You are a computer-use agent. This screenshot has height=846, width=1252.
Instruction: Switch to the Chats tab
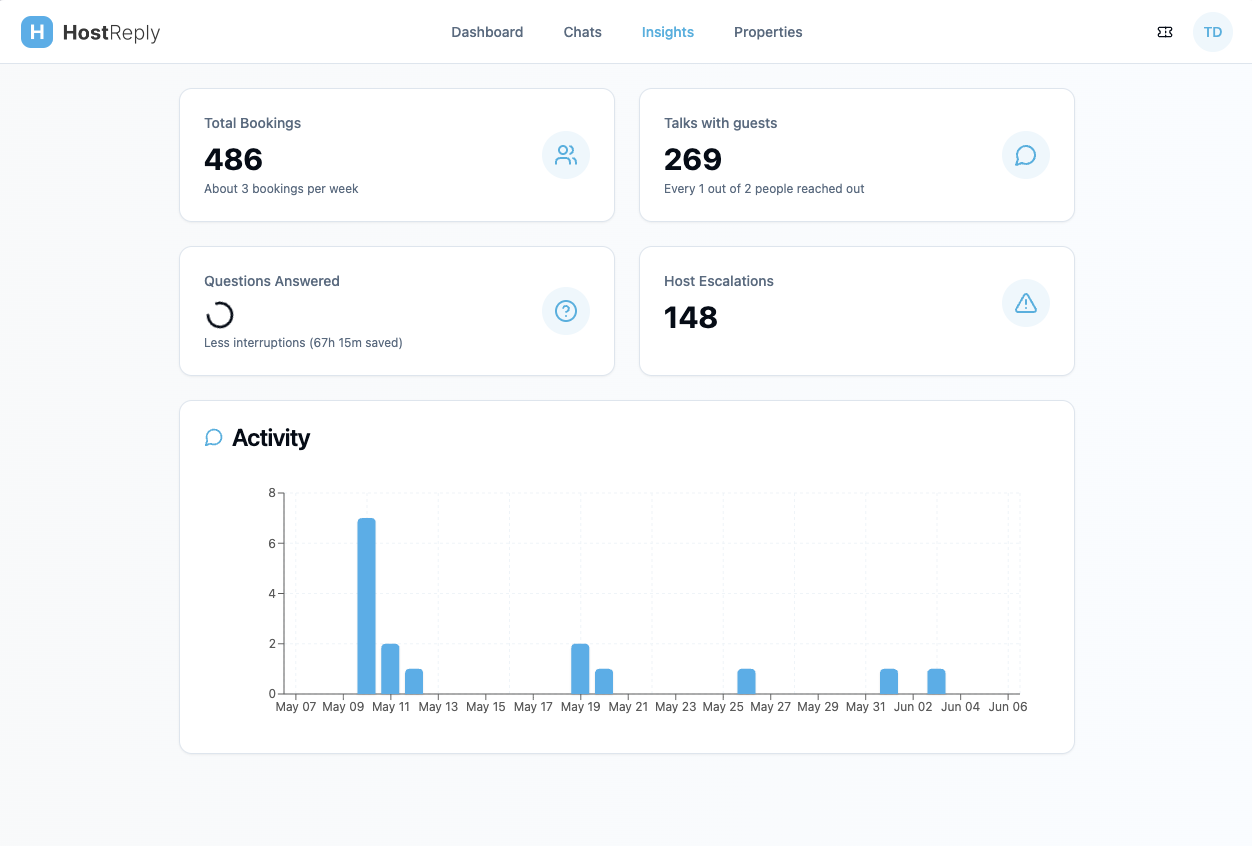(x=583, y=32)
